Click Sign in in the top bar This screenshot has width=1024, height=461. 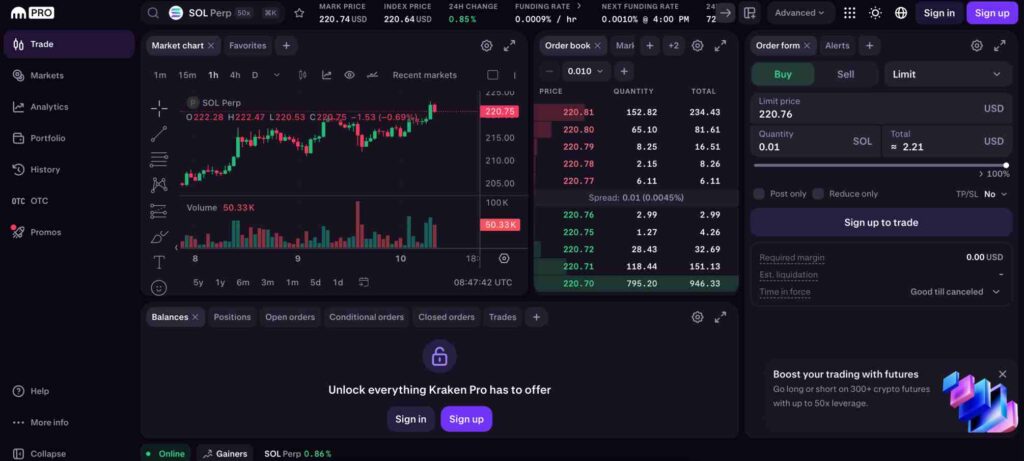(x=939, y=13)
